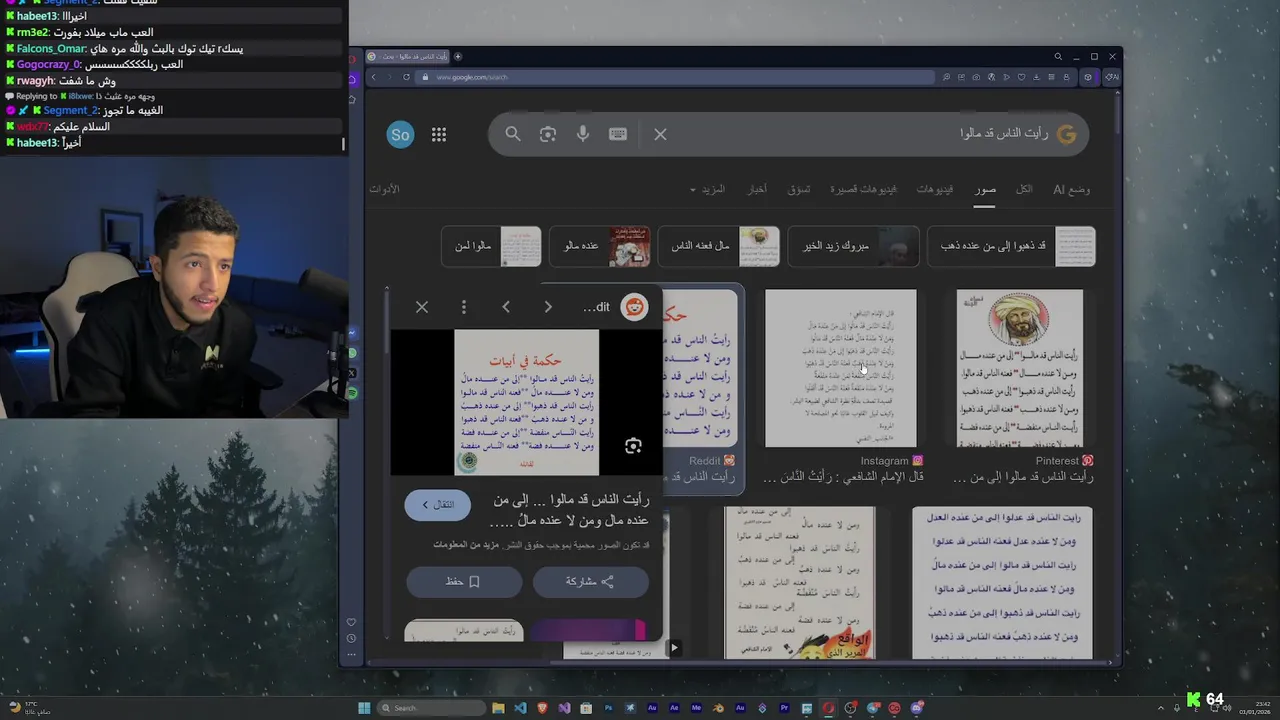1280x720 pixels.
Task: Open the taskbar weather widget
Action: tap(29, 708)
